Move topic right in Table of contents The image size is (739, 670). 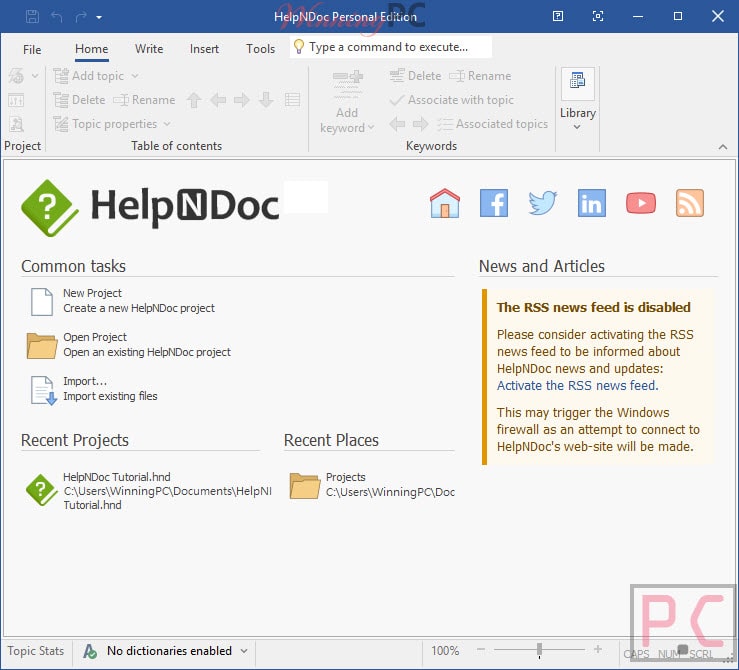(242, 100)
